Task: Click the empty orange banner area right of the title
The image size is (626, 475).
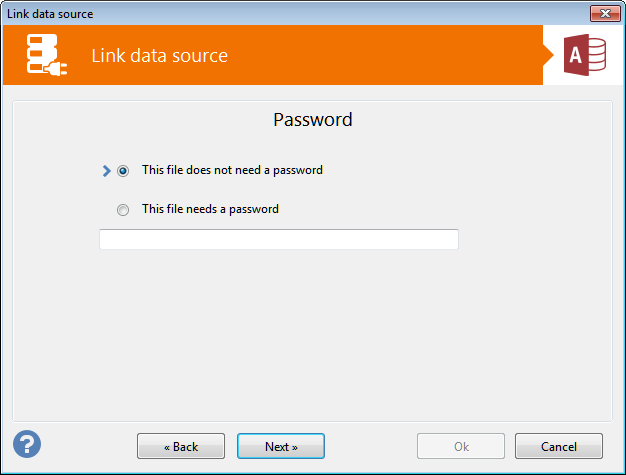Action: [400, 55]
